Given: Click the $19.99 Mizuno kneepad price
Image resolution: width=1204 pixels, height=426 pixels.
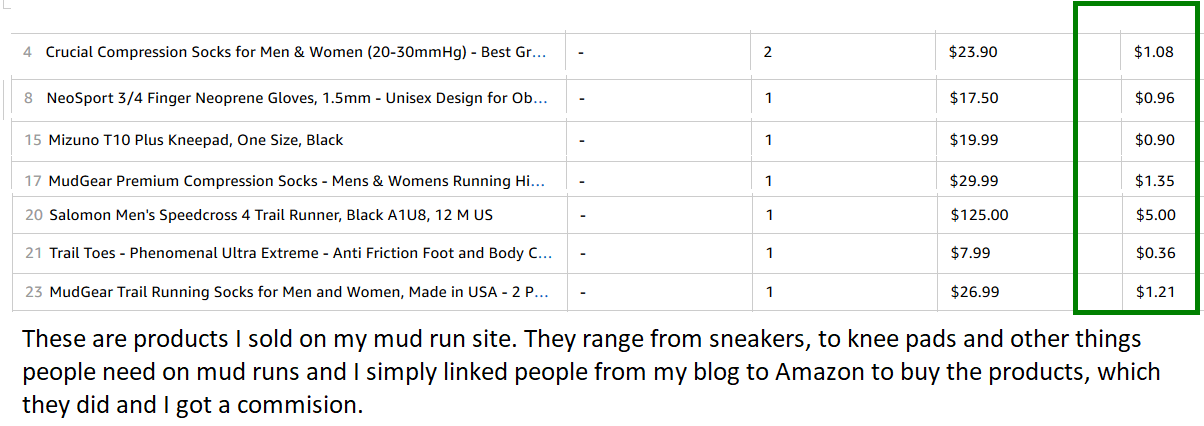Looking at the screenshot, I should coord(973,140).
